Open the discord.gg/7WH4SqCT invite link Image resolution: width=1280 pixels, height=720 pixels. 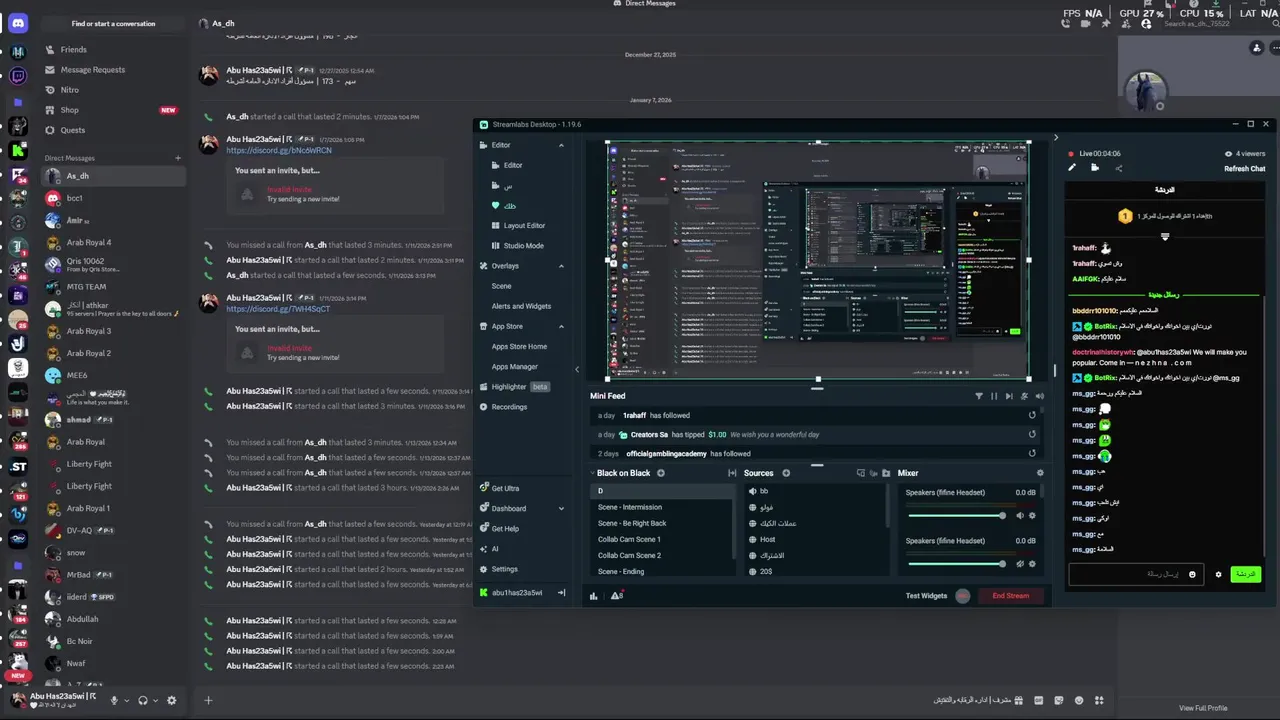point(277,309)
